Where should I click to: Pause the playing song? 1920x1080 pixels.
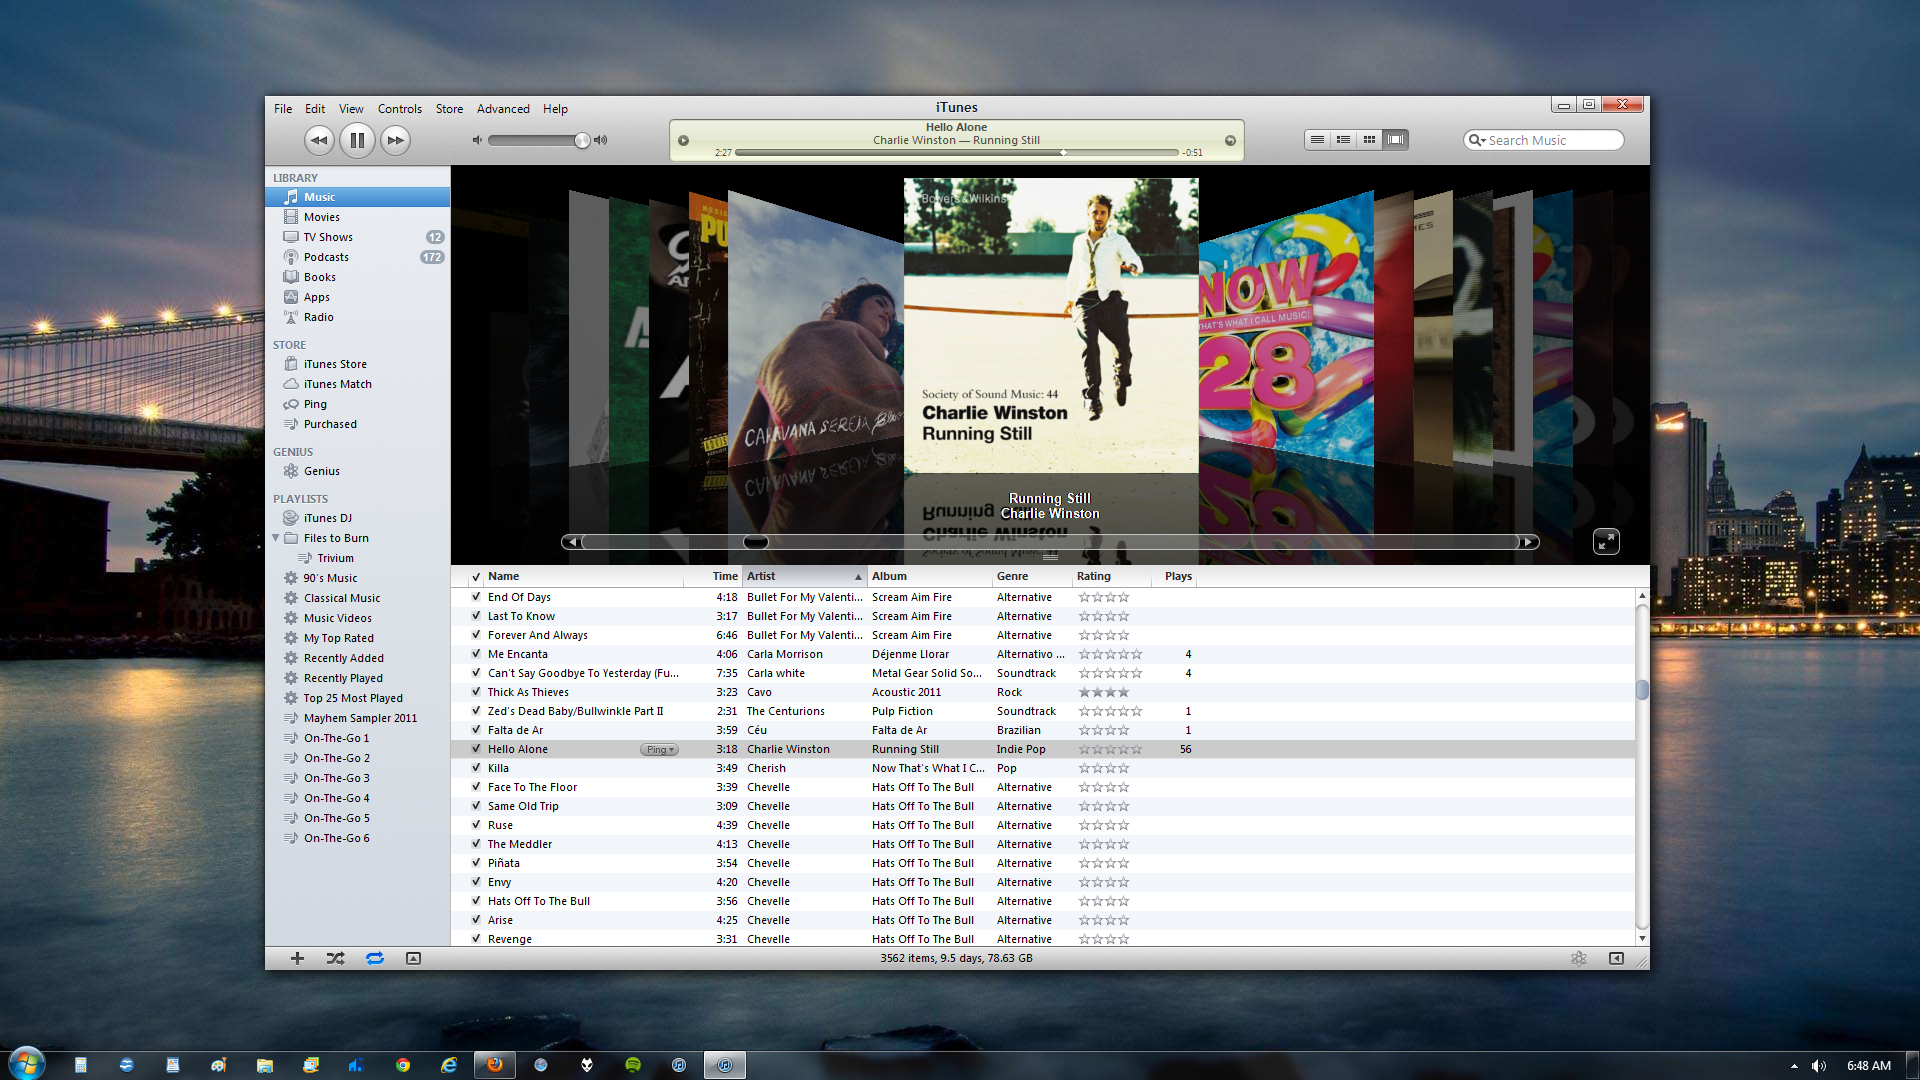coord(357,140)
